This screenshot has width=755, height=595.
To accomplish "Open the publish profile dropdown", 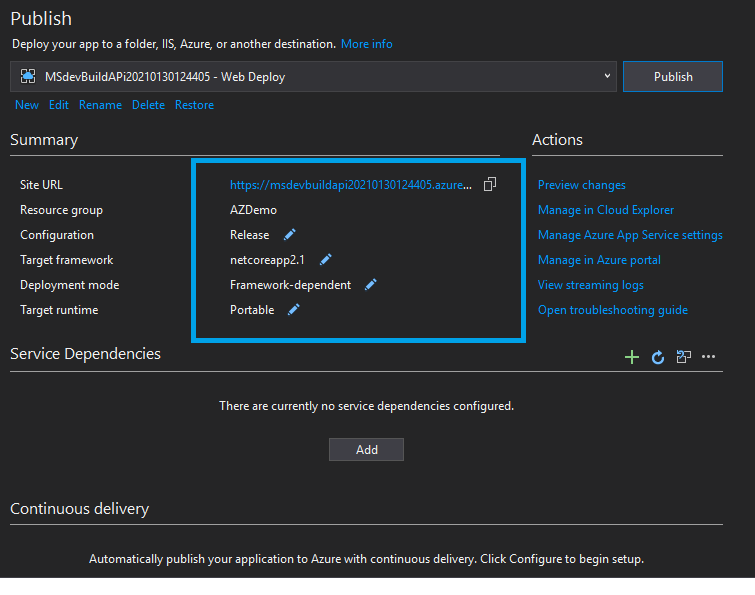I will [313, 77].
